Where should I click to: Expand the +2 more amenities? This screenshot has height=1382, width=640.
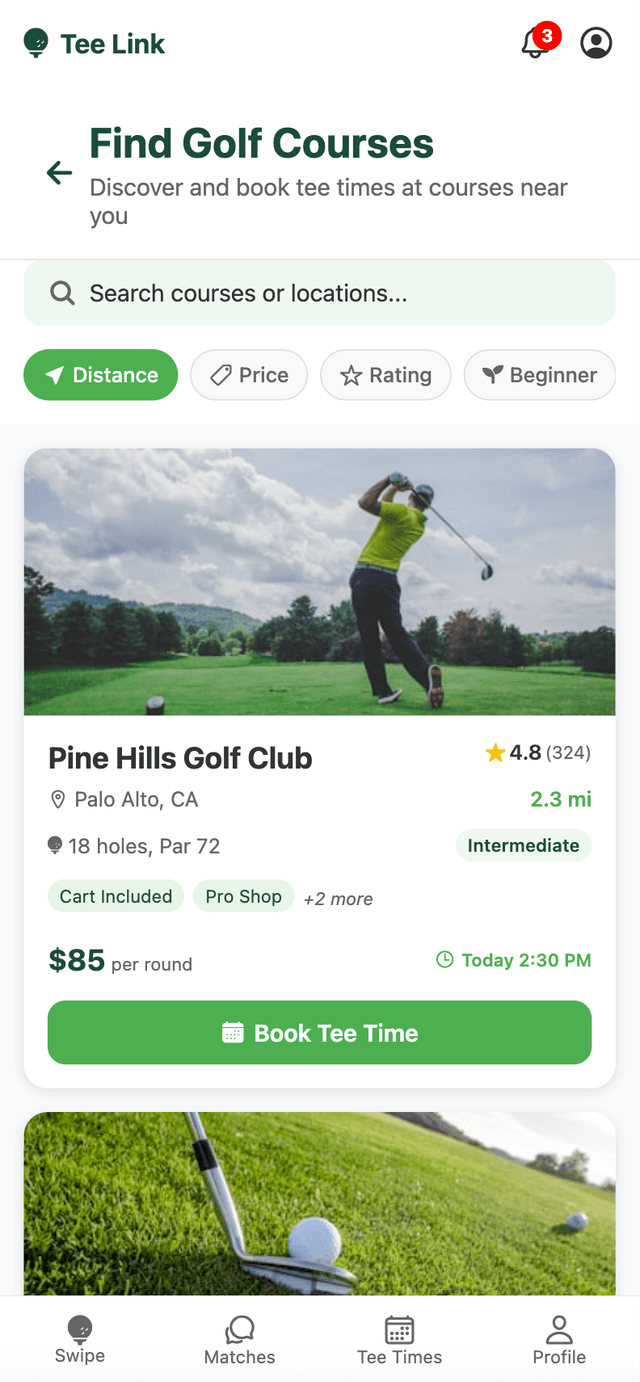[338, 899]
